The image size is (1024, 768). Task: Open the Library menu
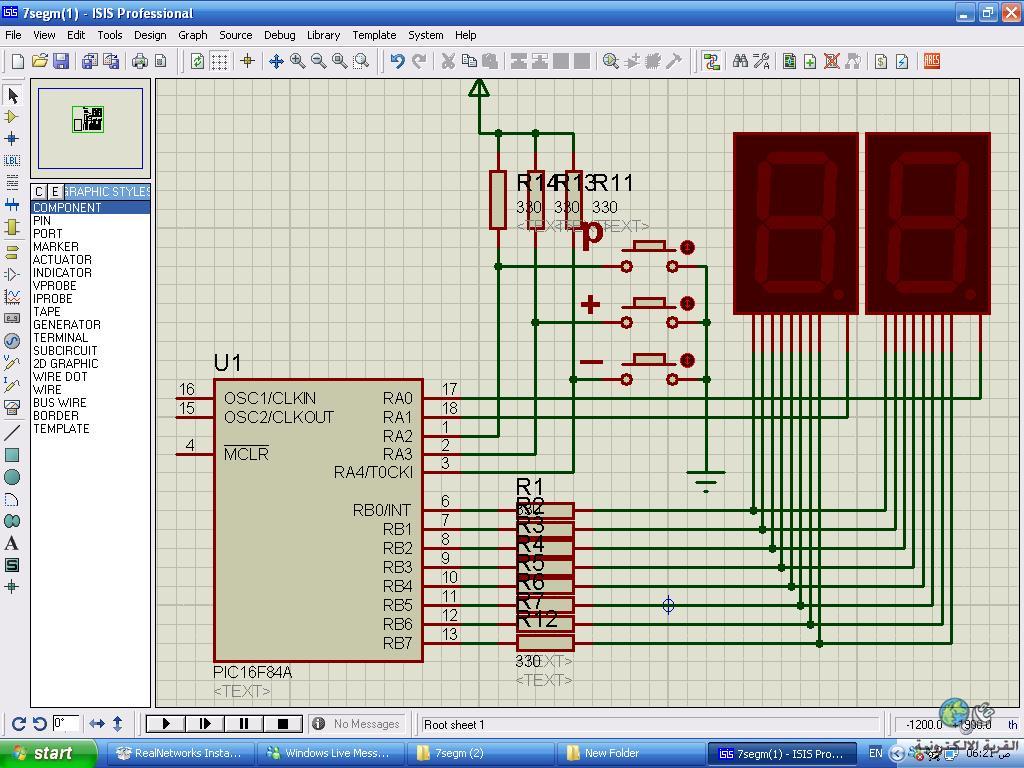click(323, 35)
